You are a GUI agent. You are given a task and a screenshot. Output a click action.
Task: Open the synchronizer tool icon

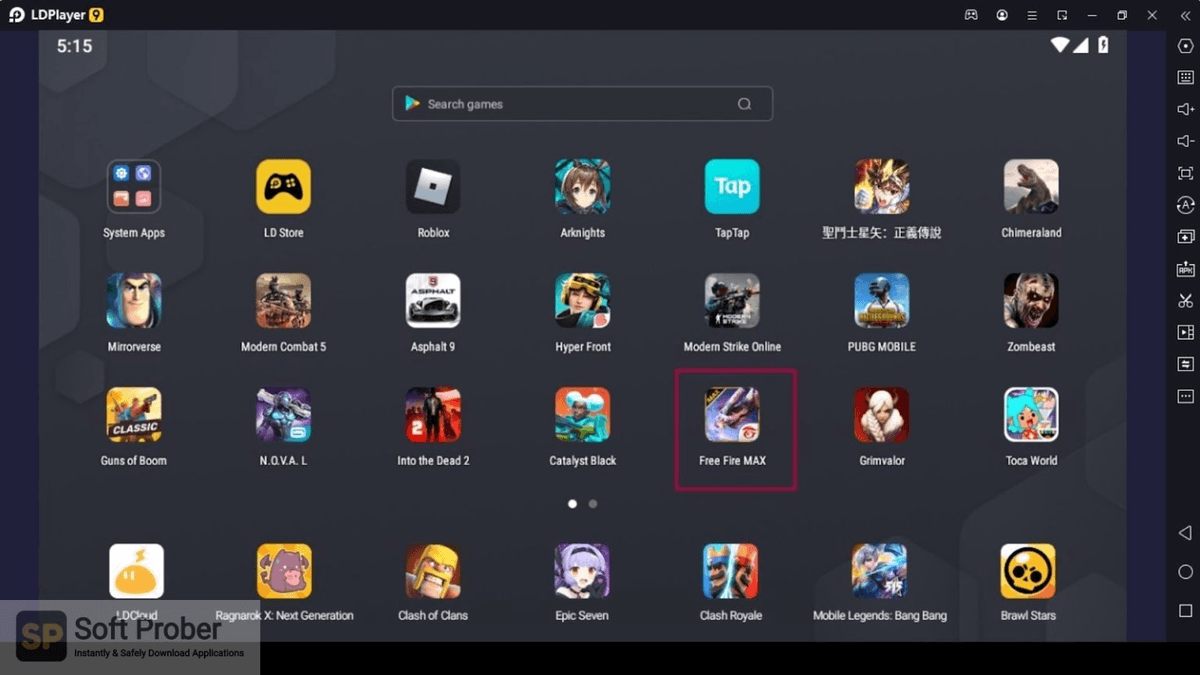click(1185, 364)
